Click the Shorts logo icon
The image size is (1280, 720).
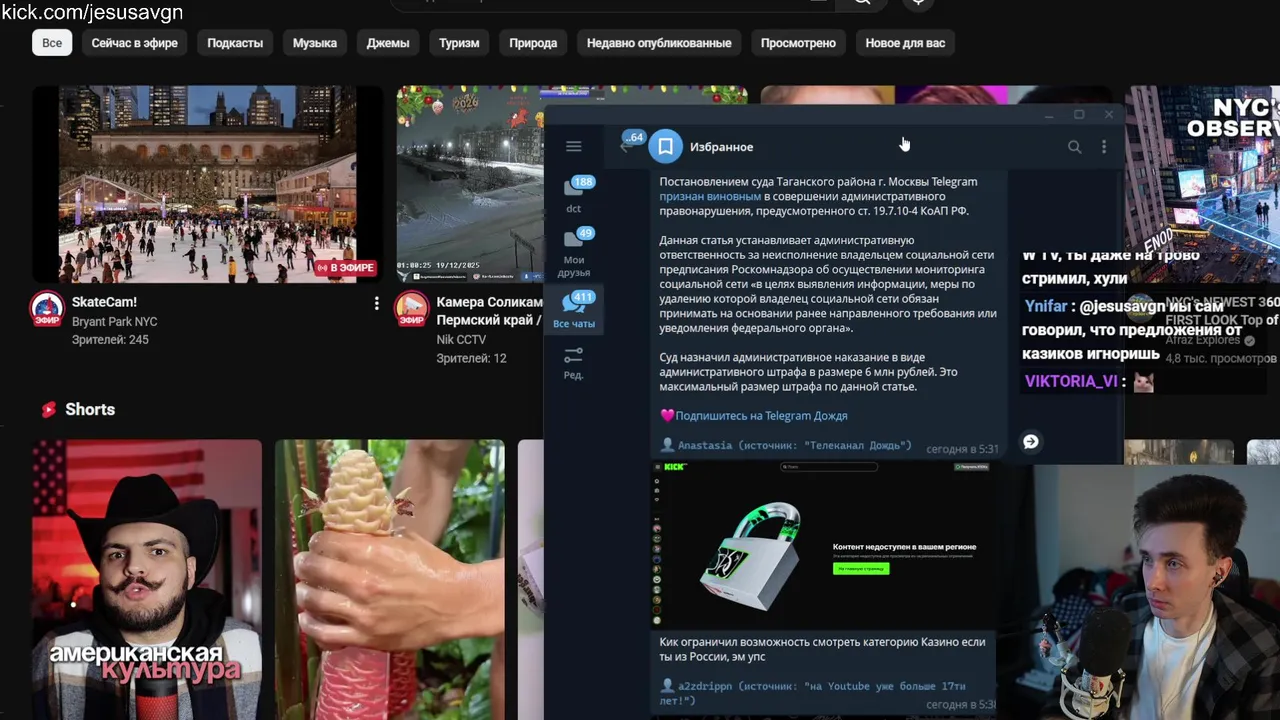48,409
